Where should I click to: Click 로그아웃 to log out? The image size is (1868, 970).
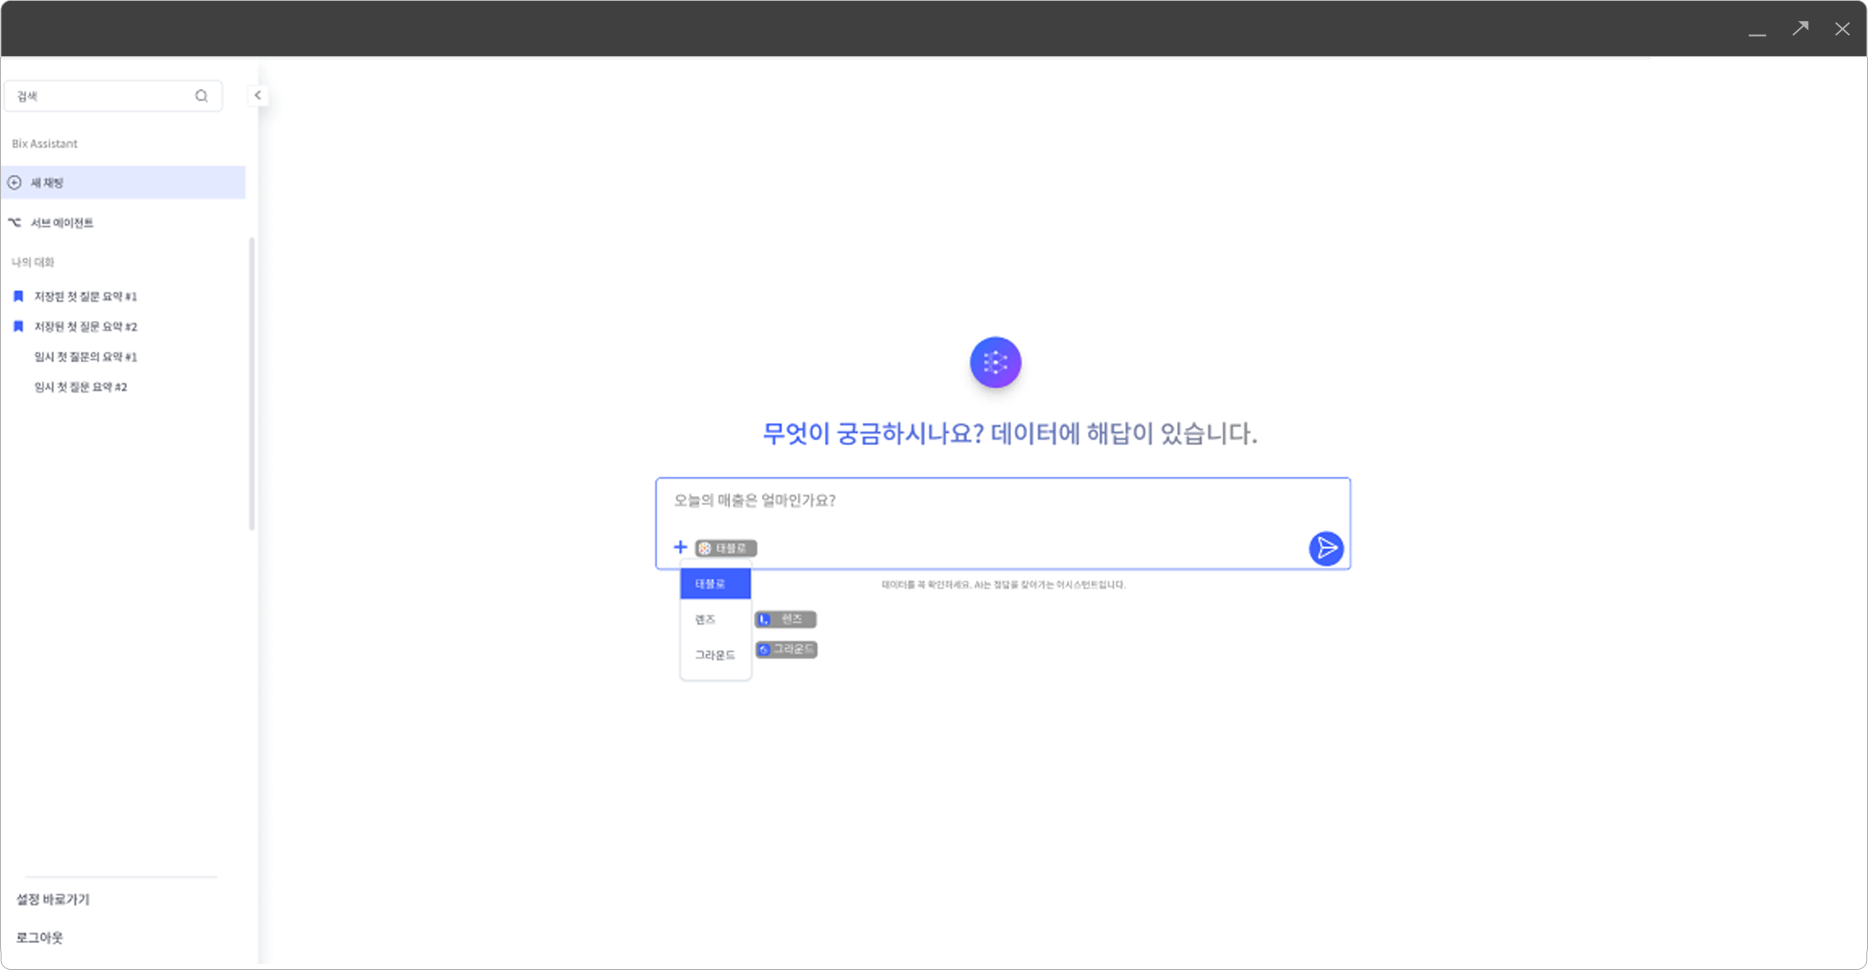40,937
